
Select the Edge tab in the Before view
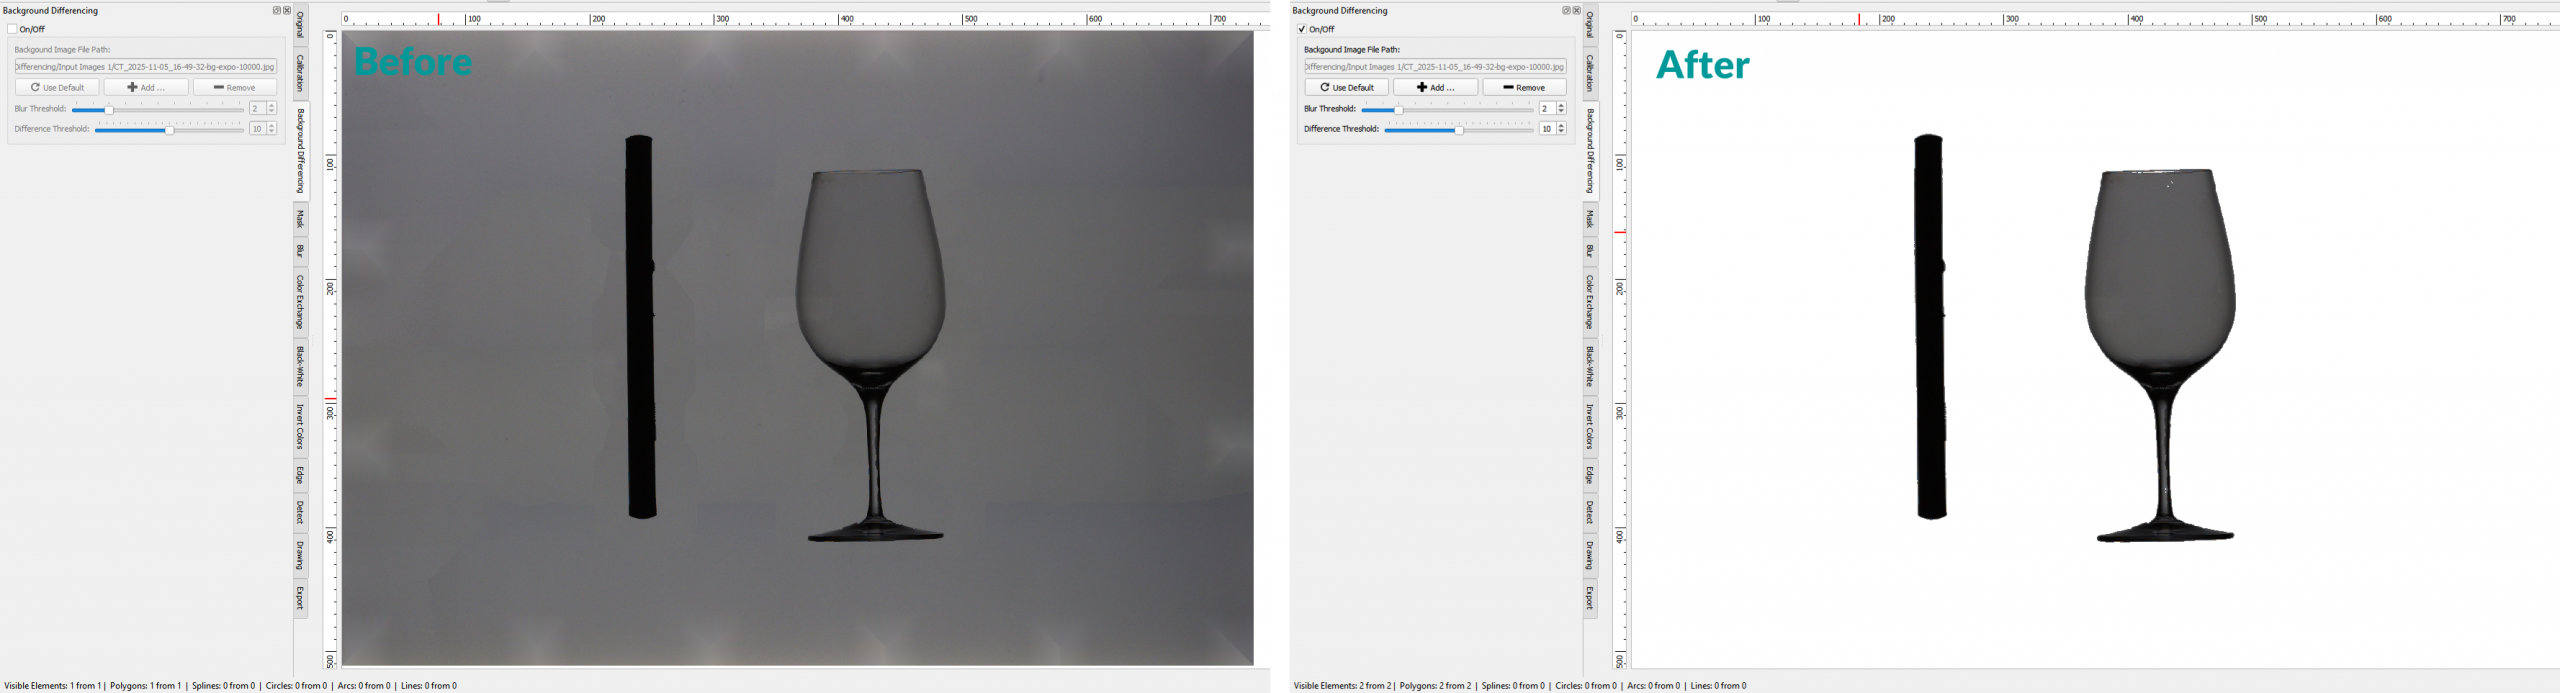pyautogui.click(x=300, y=475)
